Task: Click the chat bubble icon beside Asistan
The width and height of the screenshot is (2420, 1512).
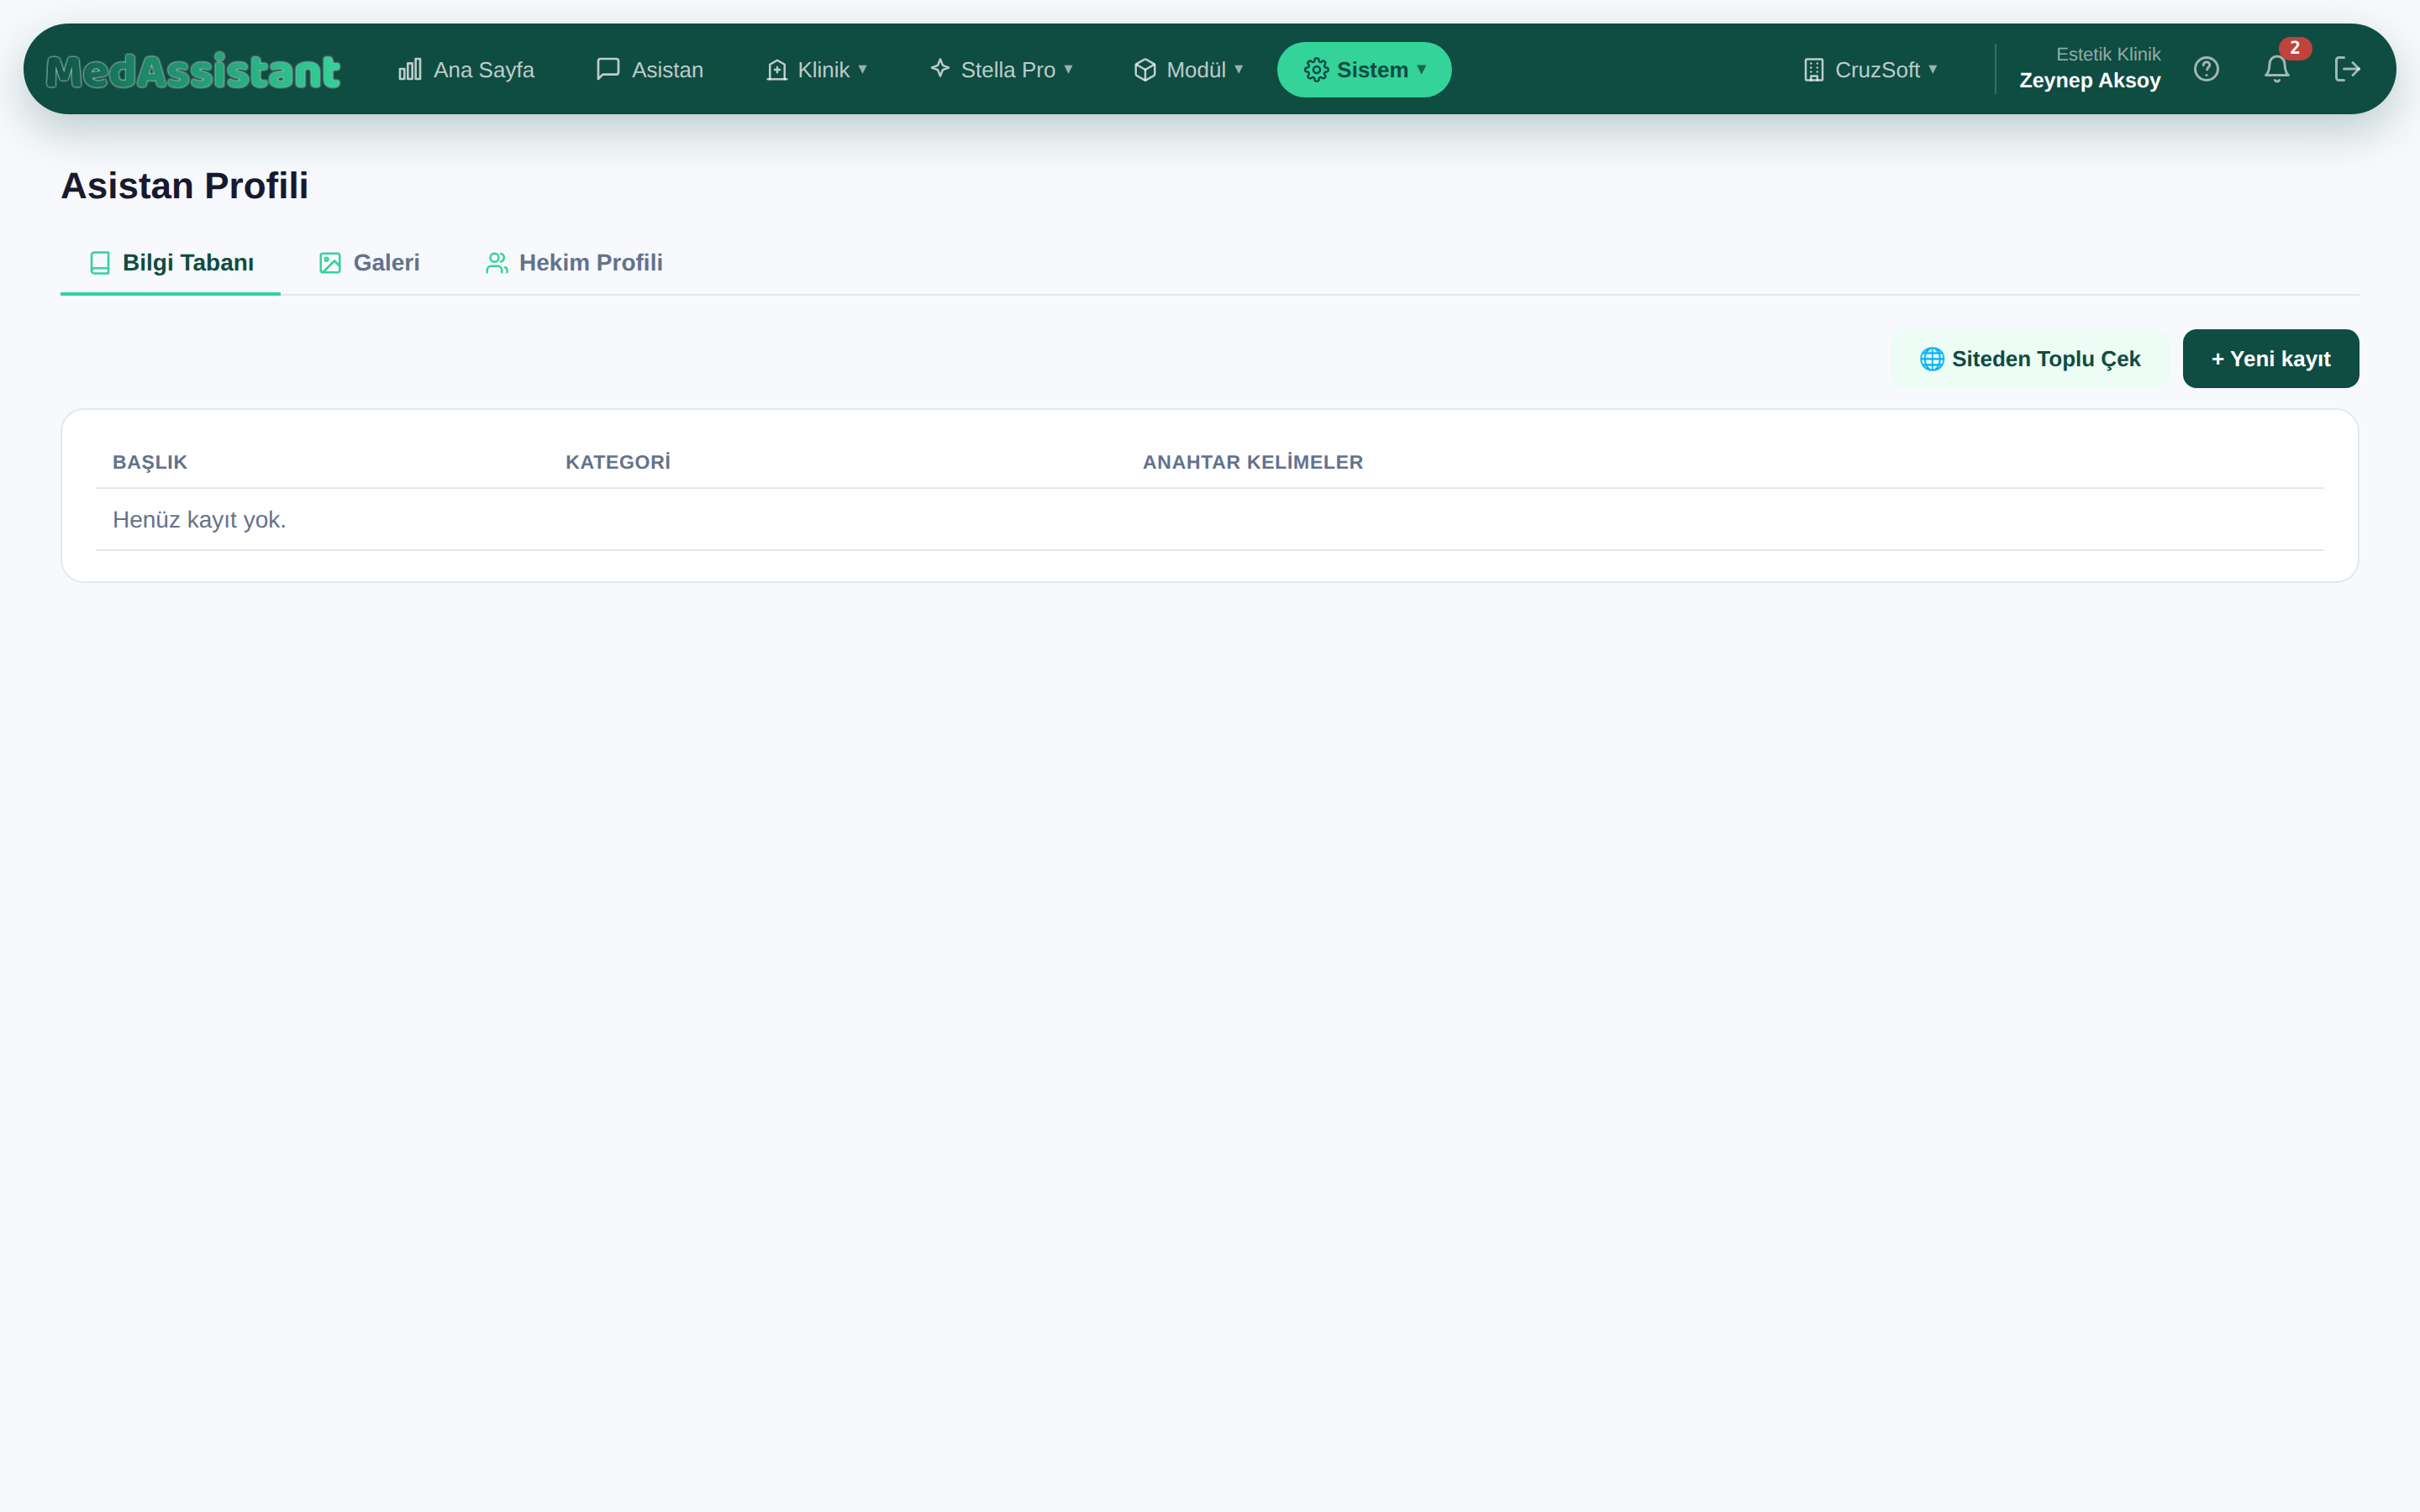Action: (608, 69)
